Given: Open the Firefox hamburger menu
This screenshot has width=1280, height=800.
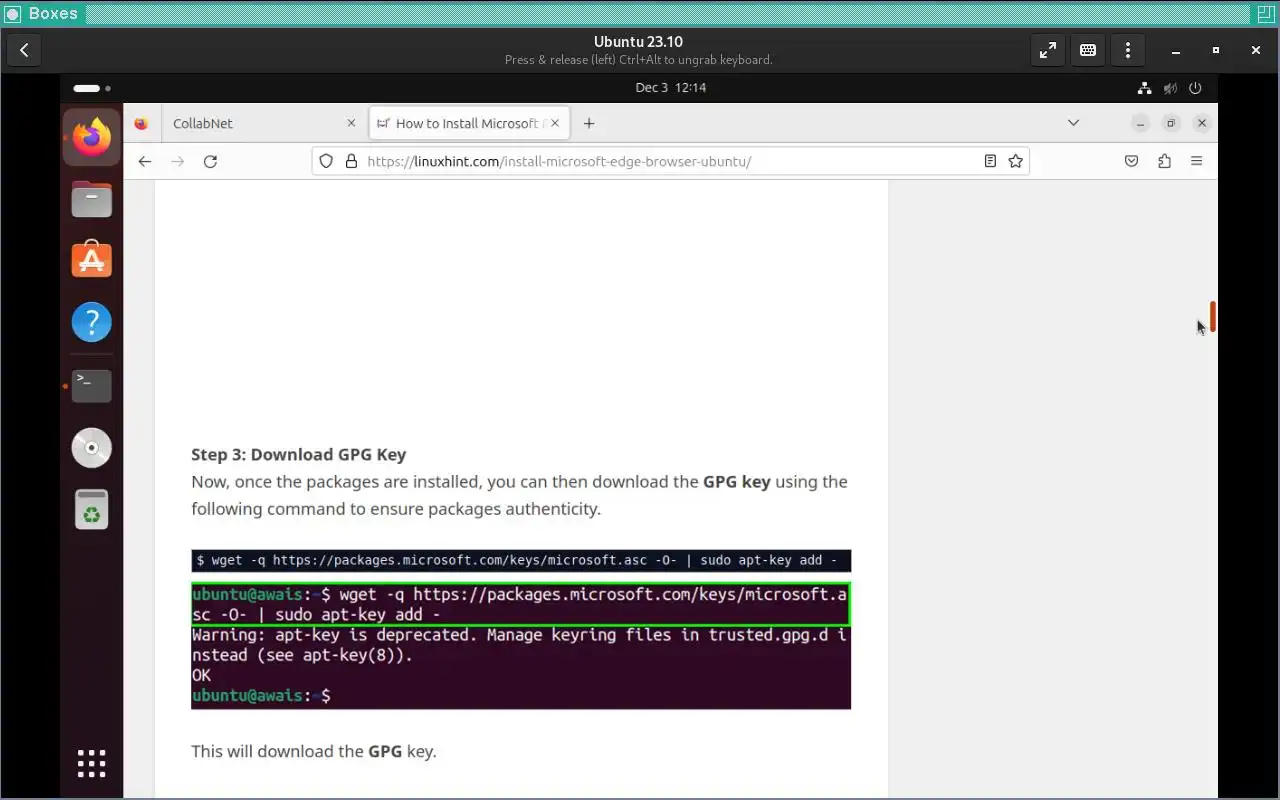Looking at the screenshot, I should click(x=1196, y=161).
